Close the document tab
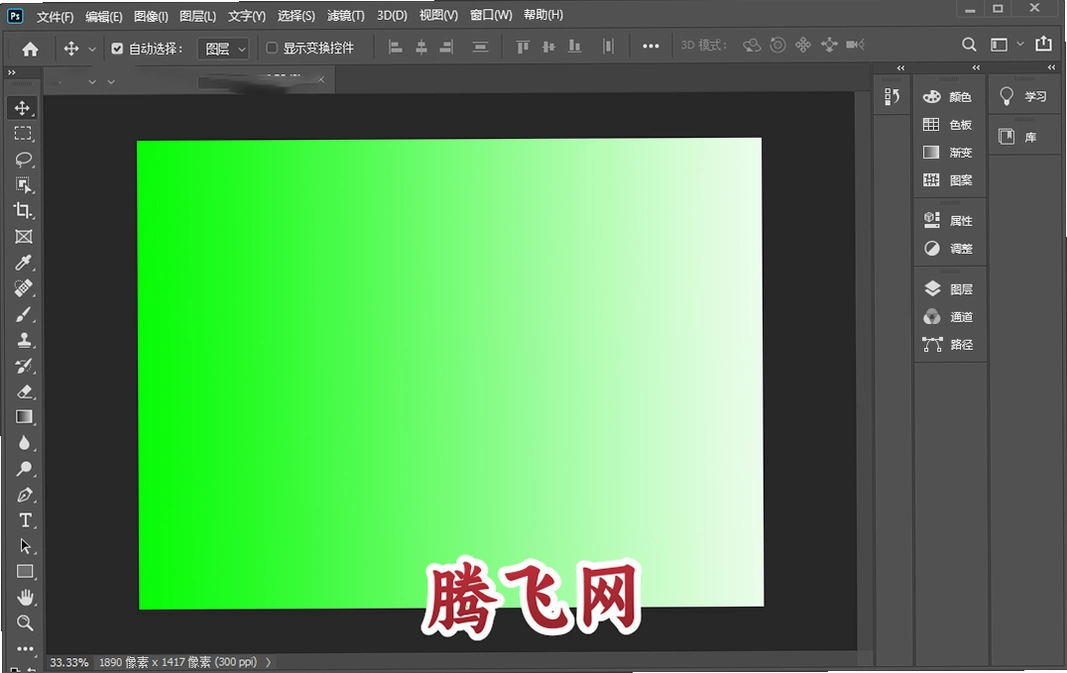Screen dimensions: 1067x673 (321, 80)
